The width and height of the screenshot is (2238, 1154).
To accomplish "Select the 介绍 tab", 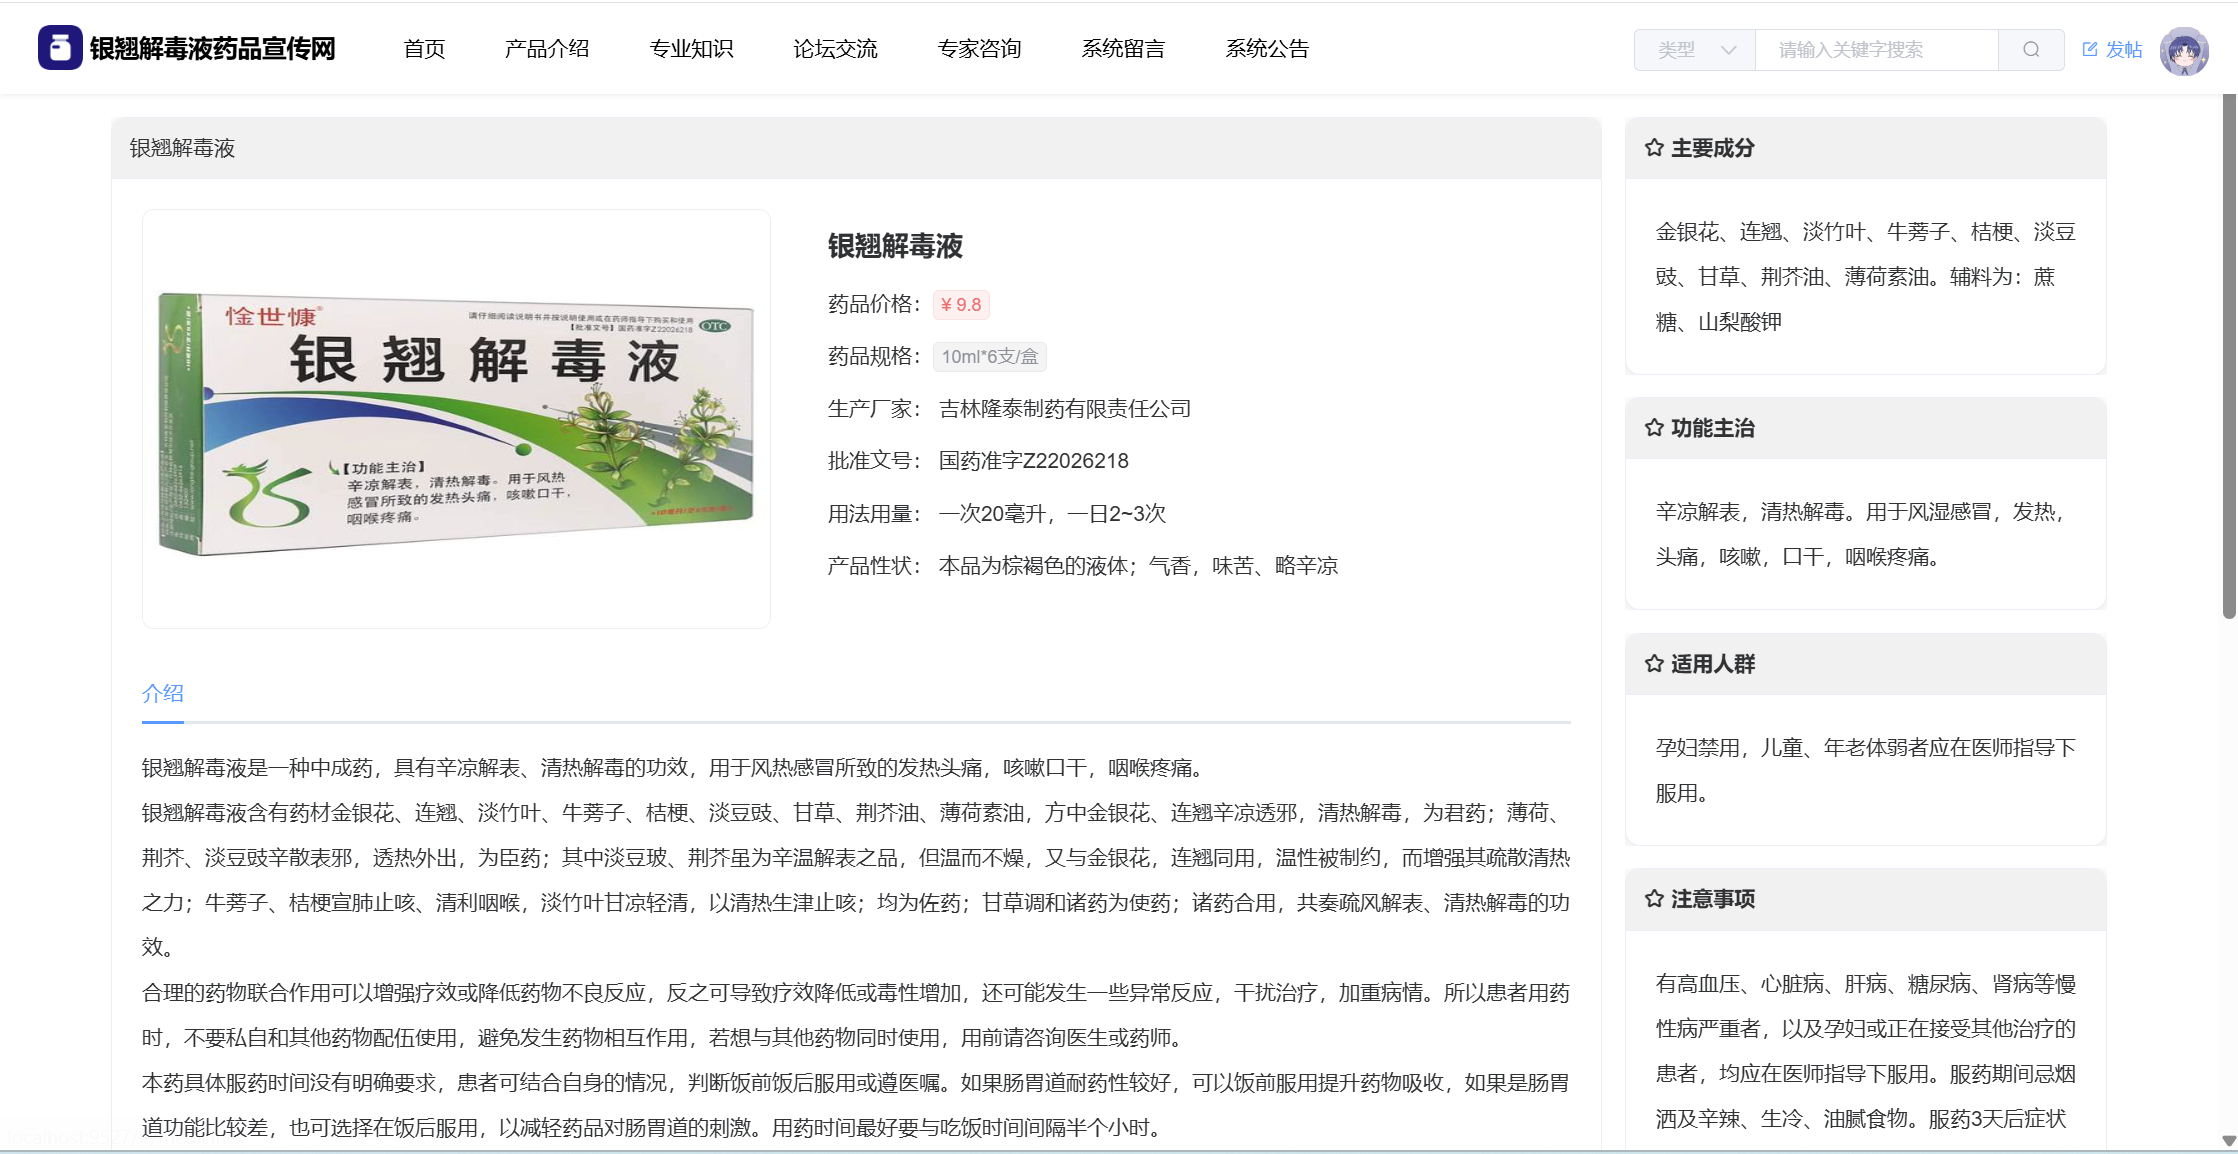I will tap(163, 693).
